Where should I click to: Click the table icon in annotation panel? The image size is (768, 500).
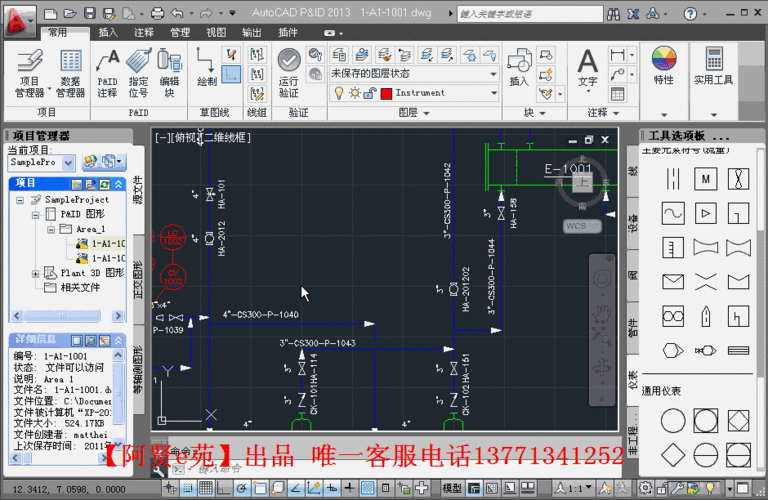(617, 94)
